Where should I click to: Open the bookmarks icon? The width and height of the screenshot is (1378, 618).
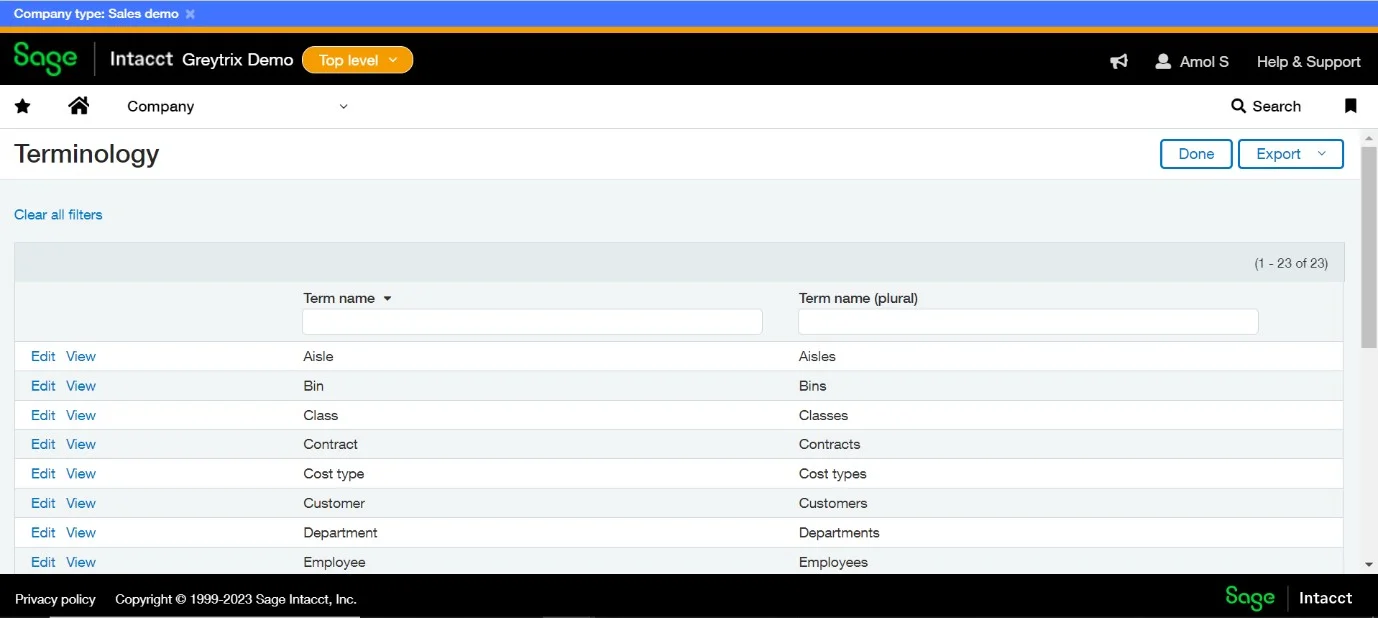click(x=1350, y=106)
